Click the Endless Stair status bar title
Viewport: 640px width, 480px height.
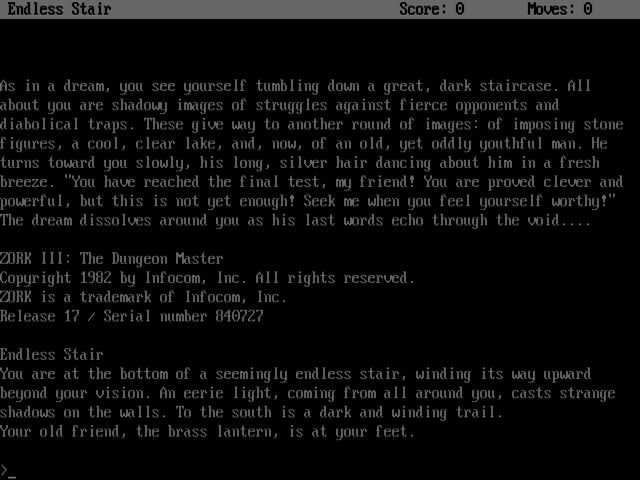(x=59, y=9)
